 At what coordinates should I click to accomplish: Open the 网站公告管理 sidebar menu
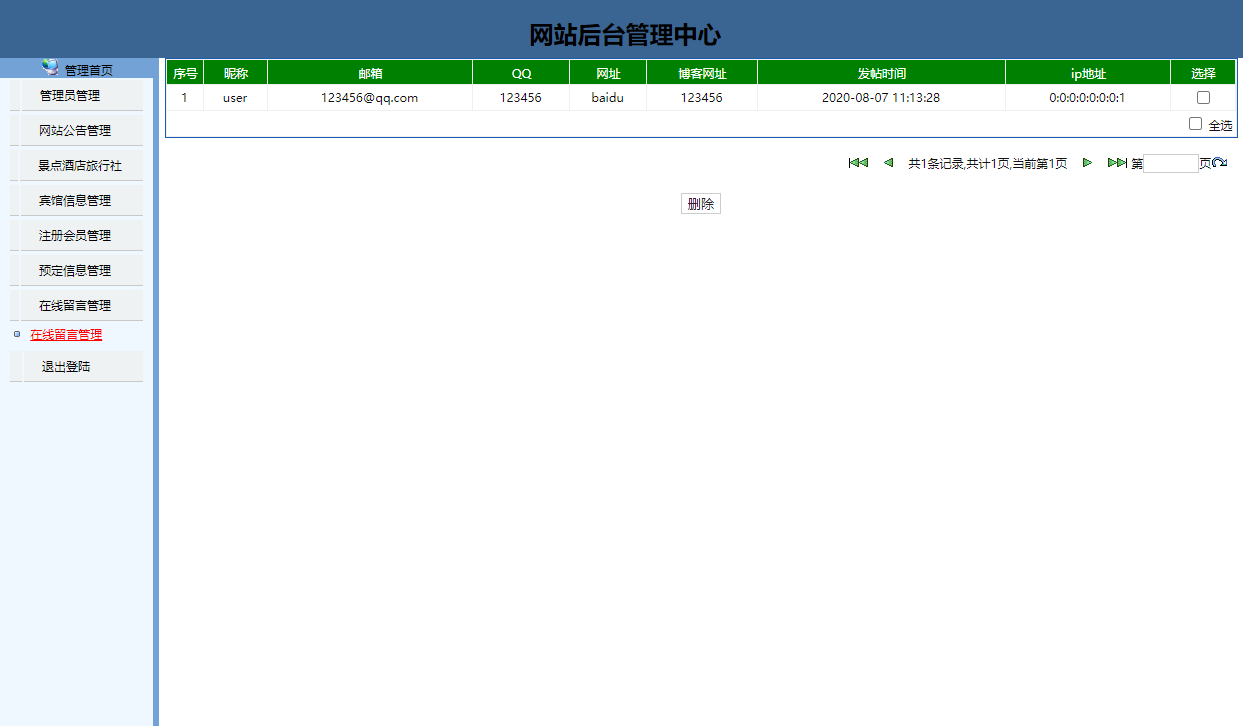pos(75,129)
